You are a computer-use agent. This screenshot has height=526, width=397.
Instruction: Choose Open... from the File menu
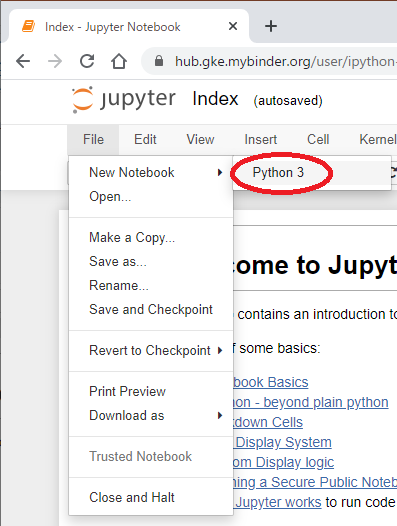pyautogui.click(x=151, y=197)
